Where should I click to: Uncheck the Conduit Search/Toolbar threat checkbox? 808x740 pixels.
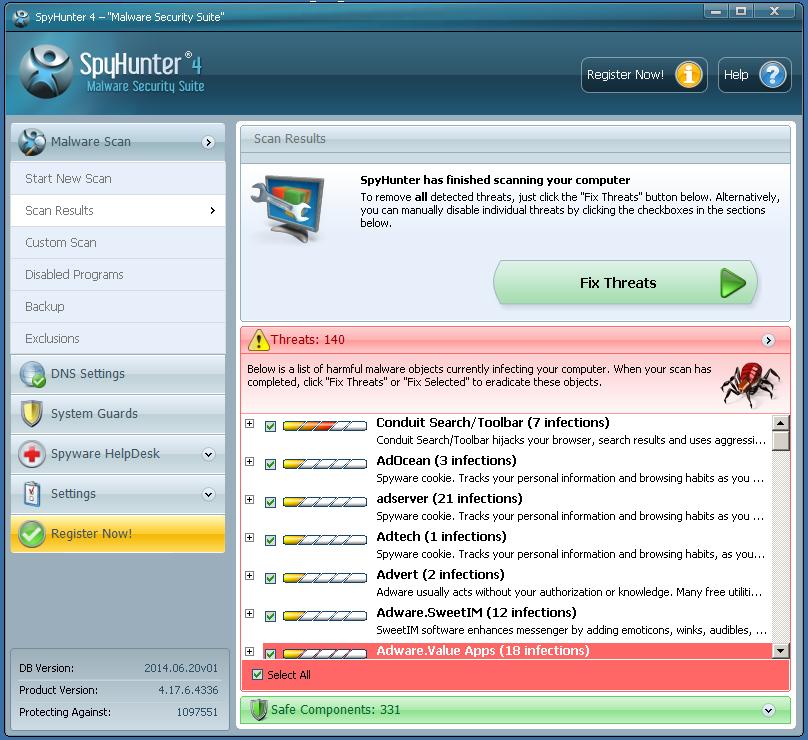[270, 426]
